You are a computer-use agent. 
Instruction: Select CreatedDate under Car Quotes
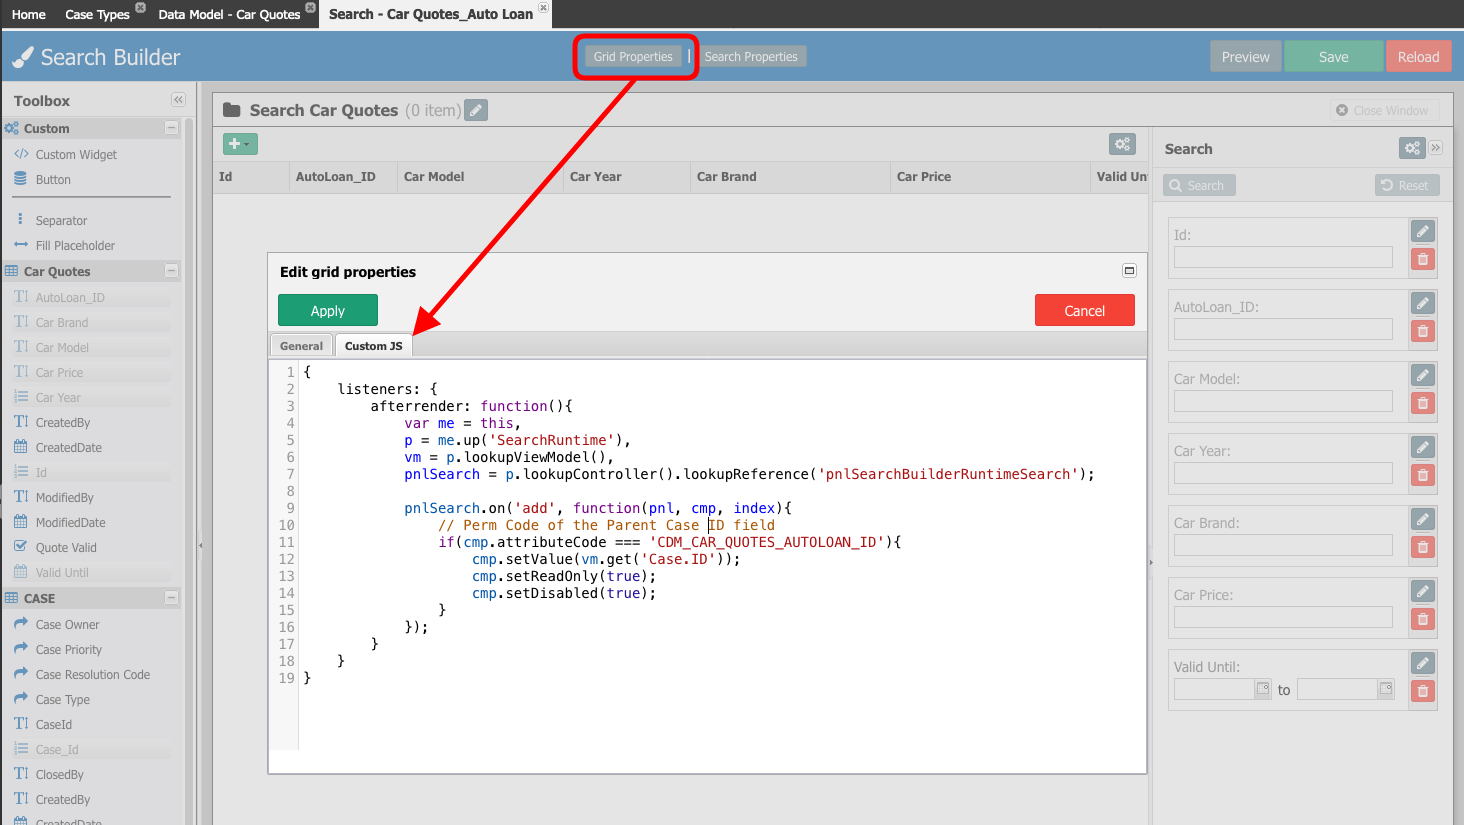coord(69,448)
